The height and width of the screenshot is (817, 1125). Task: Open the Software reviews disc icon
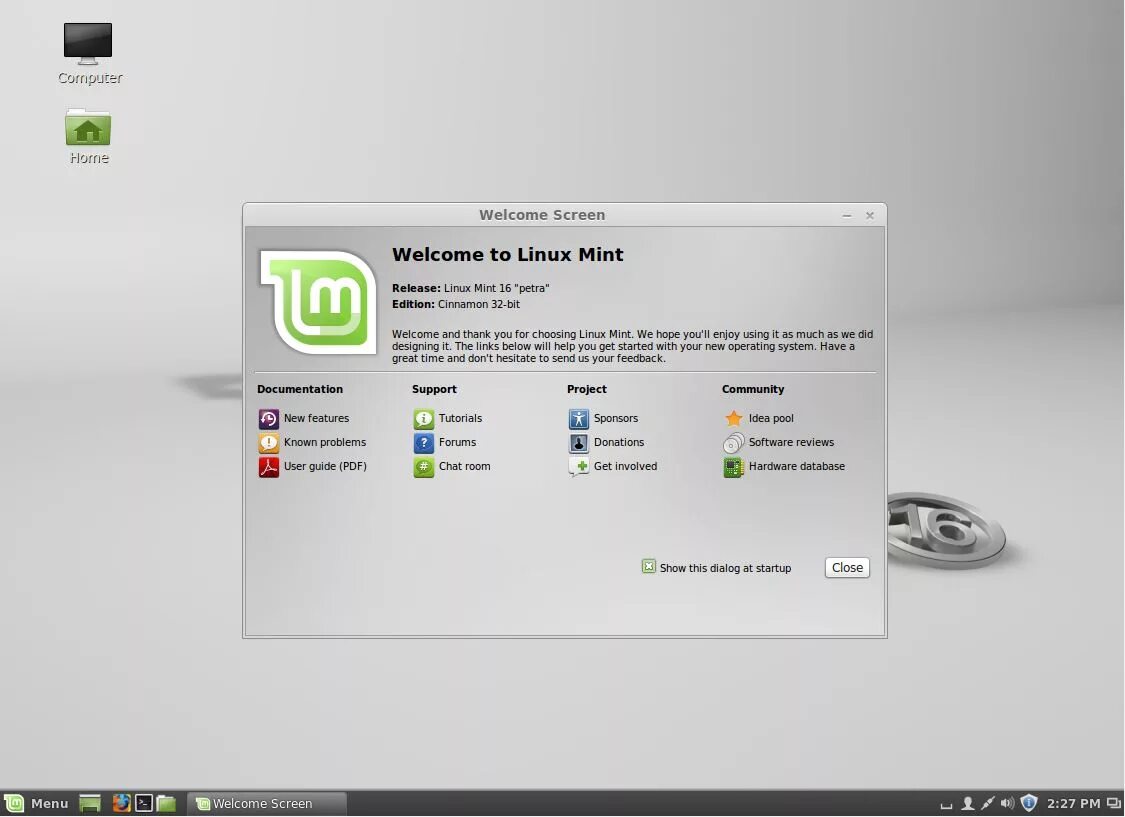pos(733,443)
